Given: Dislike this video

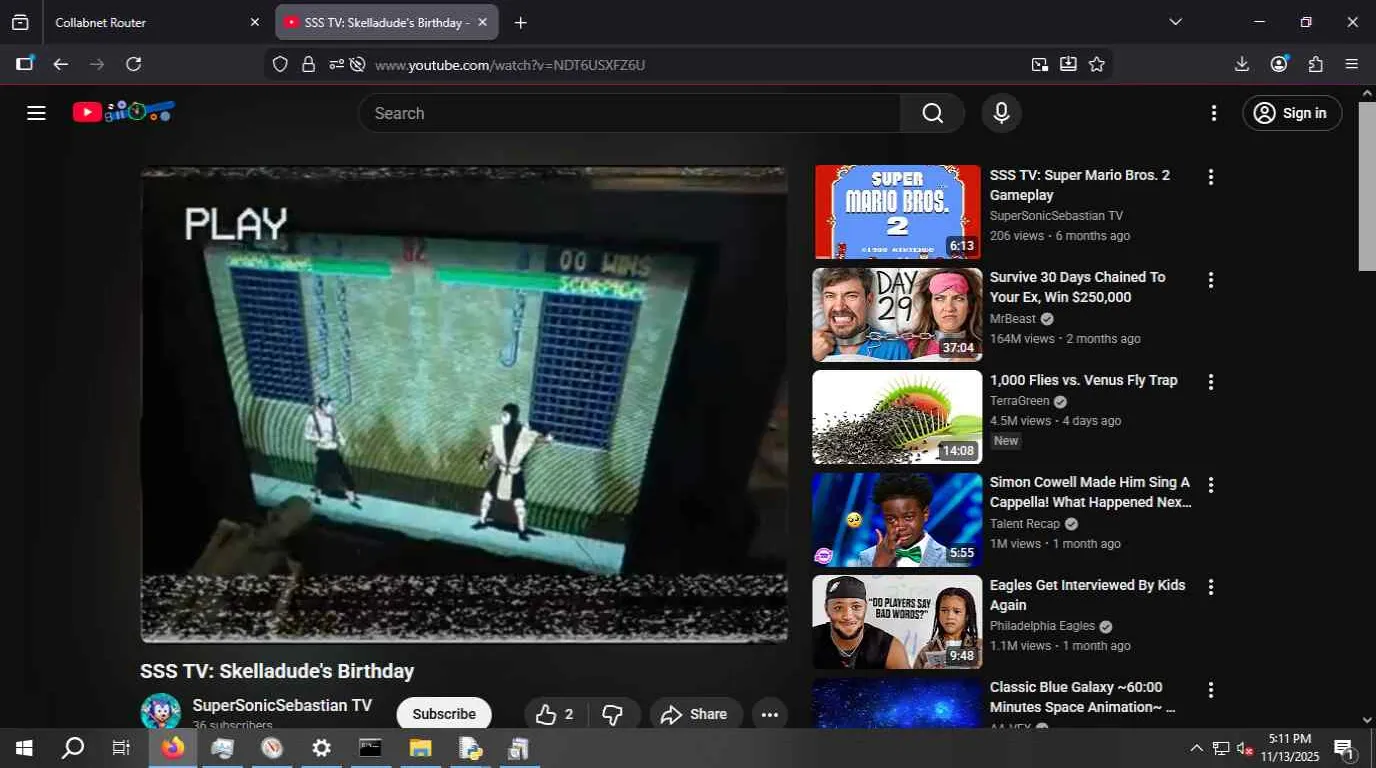Looking at the screenshot, I should pos(613,714).
